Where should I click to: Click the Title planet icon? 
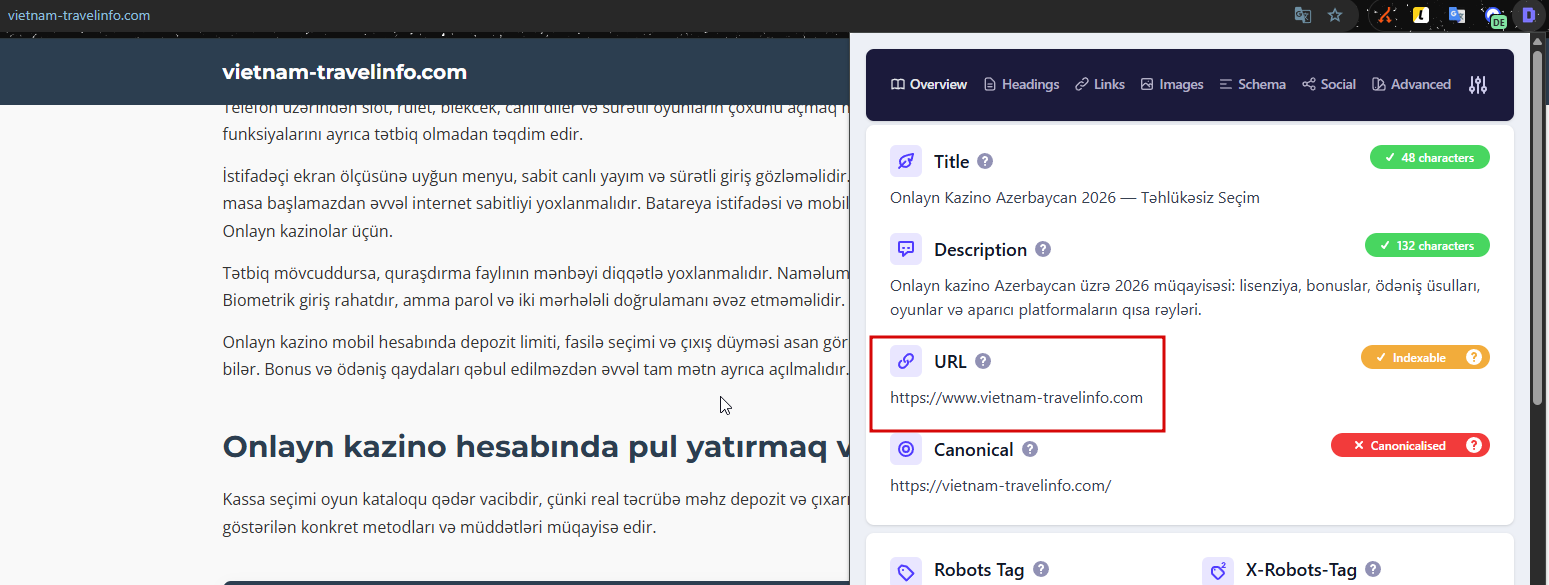906,161
